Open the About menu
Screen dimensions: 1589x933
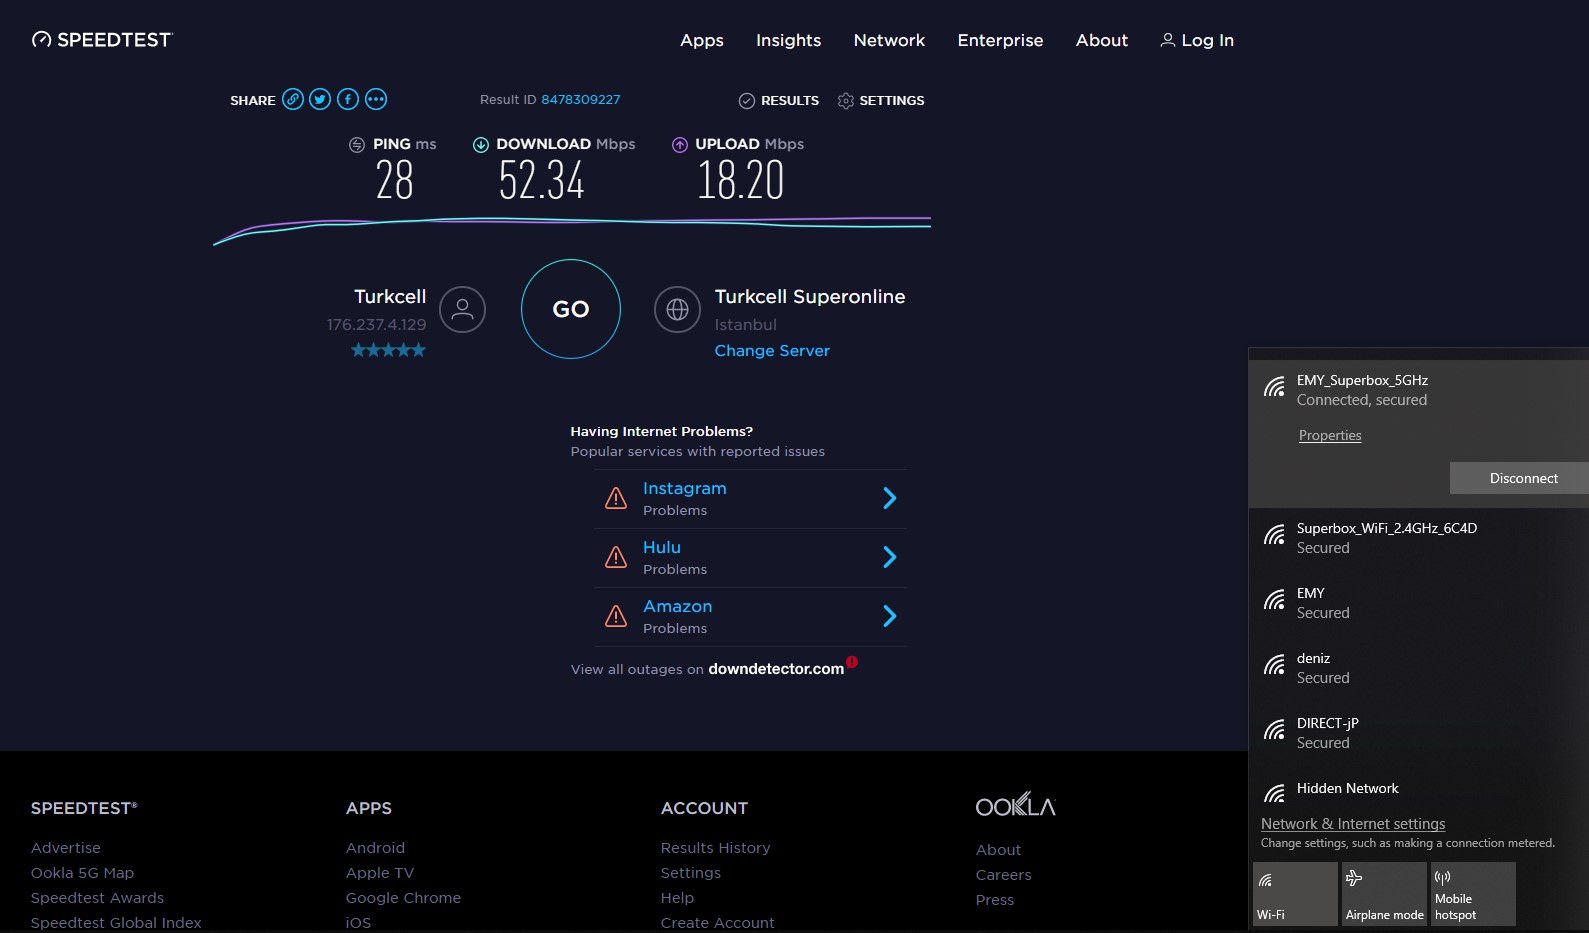coord(1102,40)
